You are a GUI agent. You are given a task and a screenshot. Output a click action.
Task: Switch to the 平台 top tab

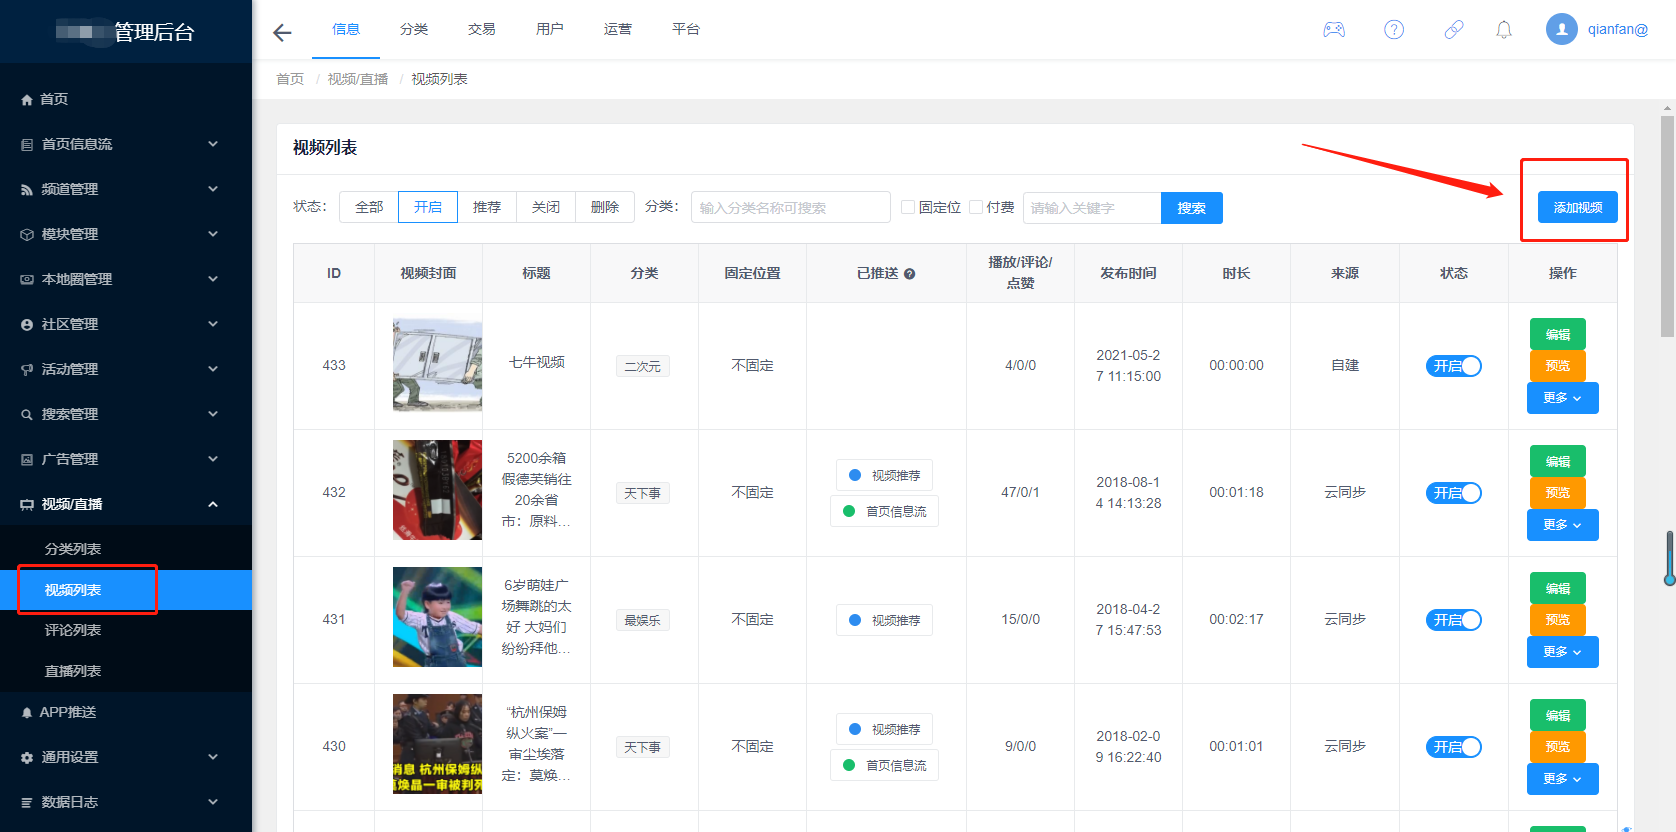pyautogui.click(x=686, y=29)
